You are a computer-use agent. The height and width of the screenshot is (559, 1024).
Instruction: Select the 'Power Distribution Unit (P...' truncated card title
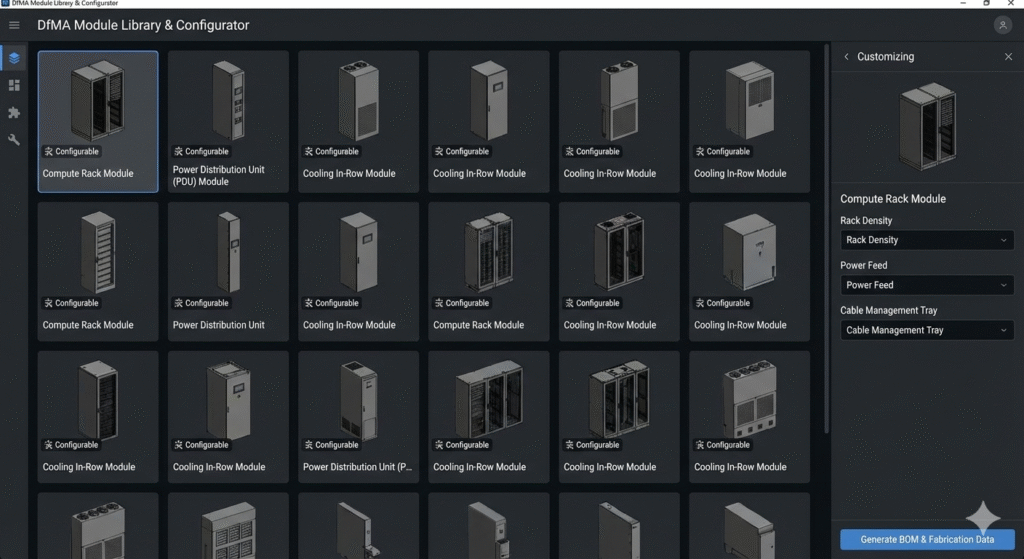pos(357,467)
